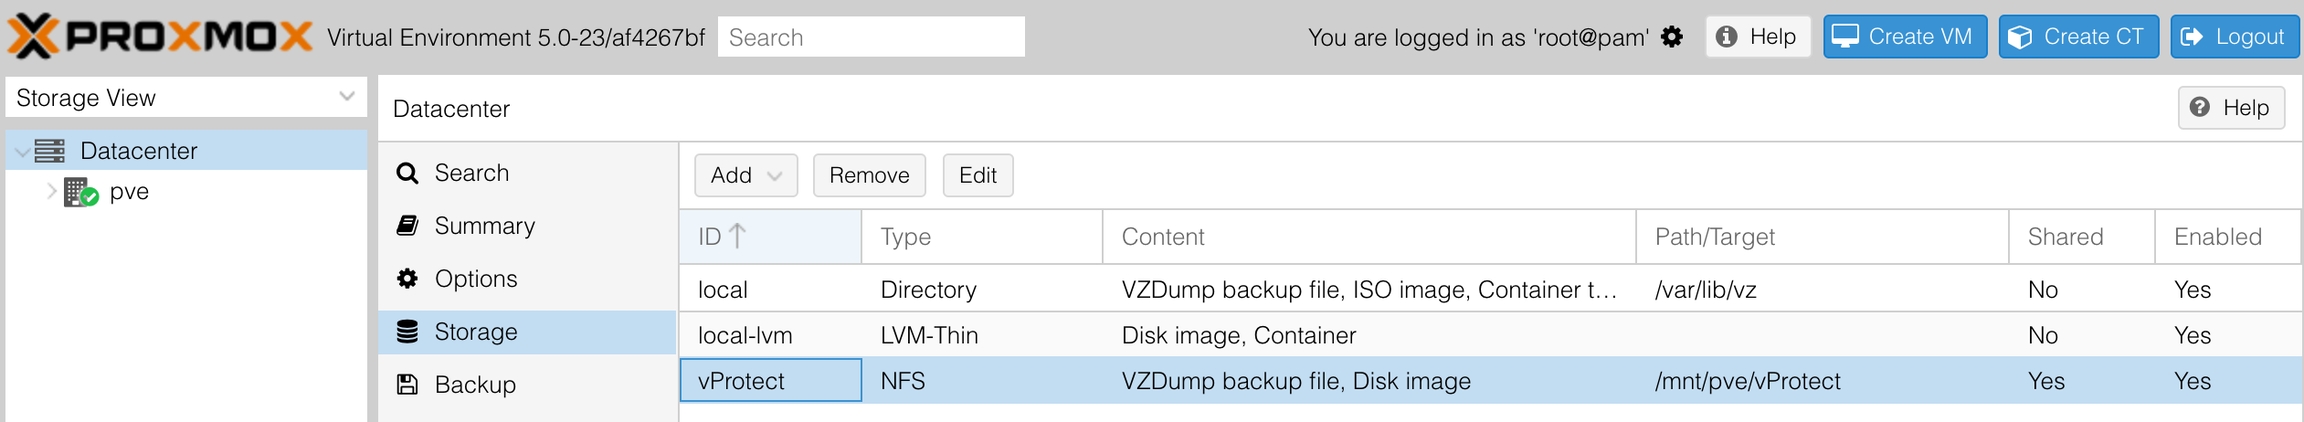
Task: Open Backup via its floppy icon
Action: 407,385
